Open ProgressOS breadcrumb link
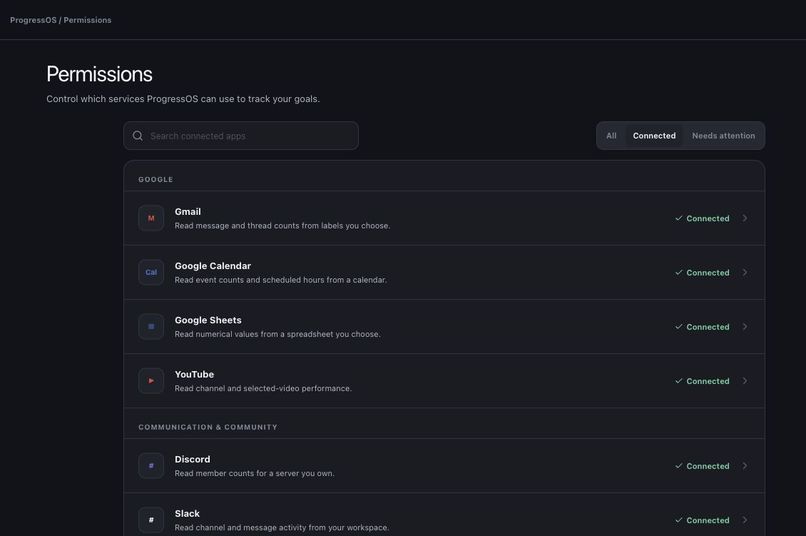806x536 pixels. (x=33, y=20)
